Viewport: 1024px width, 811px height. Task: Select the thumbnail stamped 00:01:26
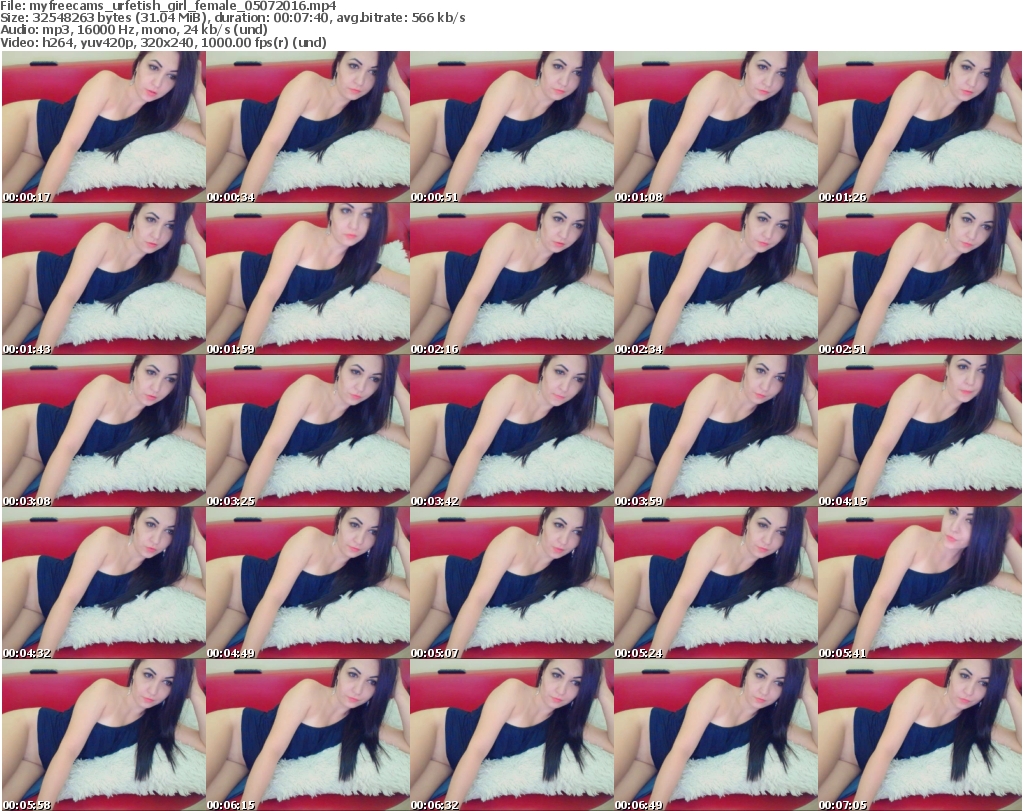pos(920,127)
